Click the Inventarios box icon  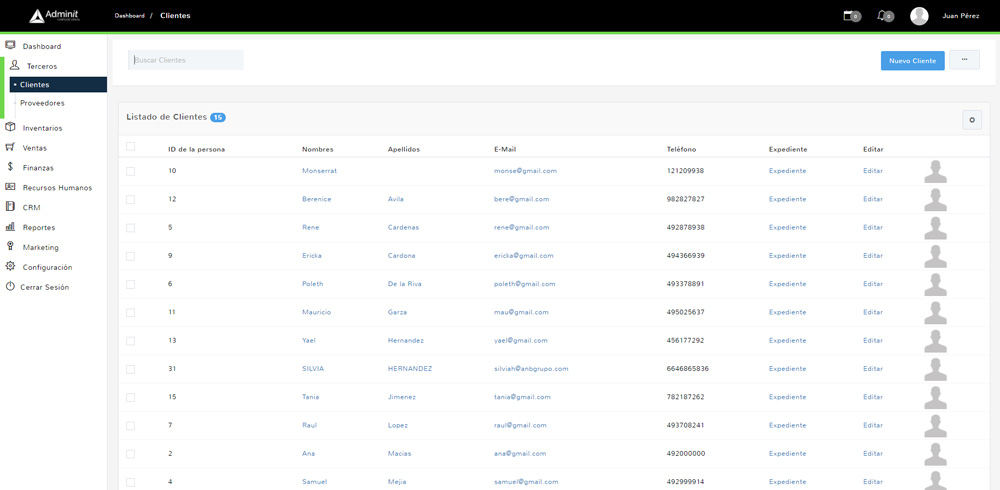pos(10,127)
